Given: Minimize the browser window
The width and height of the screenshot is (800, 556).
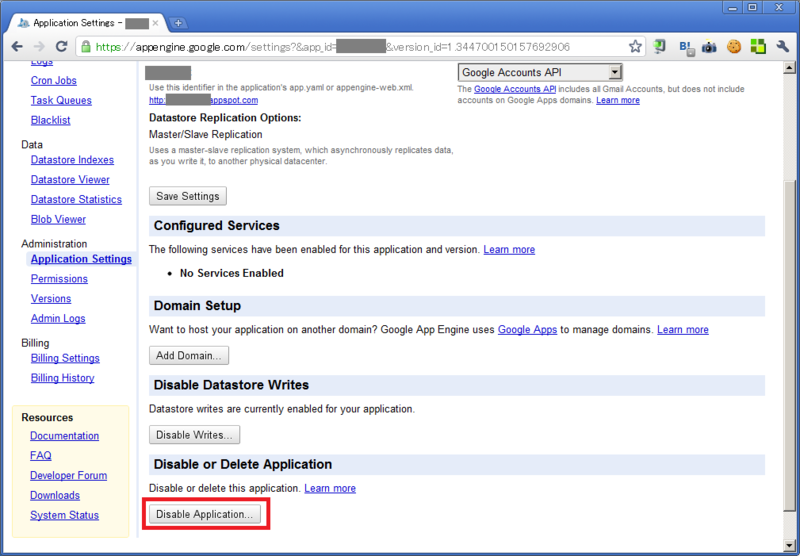Looking at the screenshot, I should coord(733,7).
